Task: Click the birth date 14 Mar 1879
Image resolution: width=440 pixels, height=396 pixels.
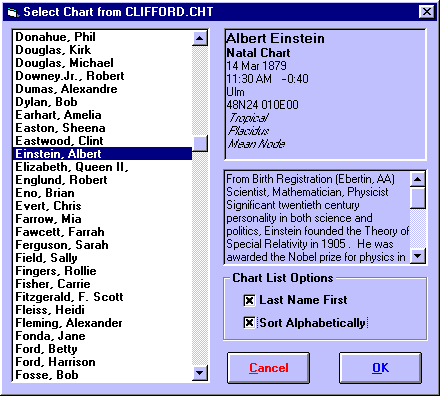Action: tap(256, 66)
